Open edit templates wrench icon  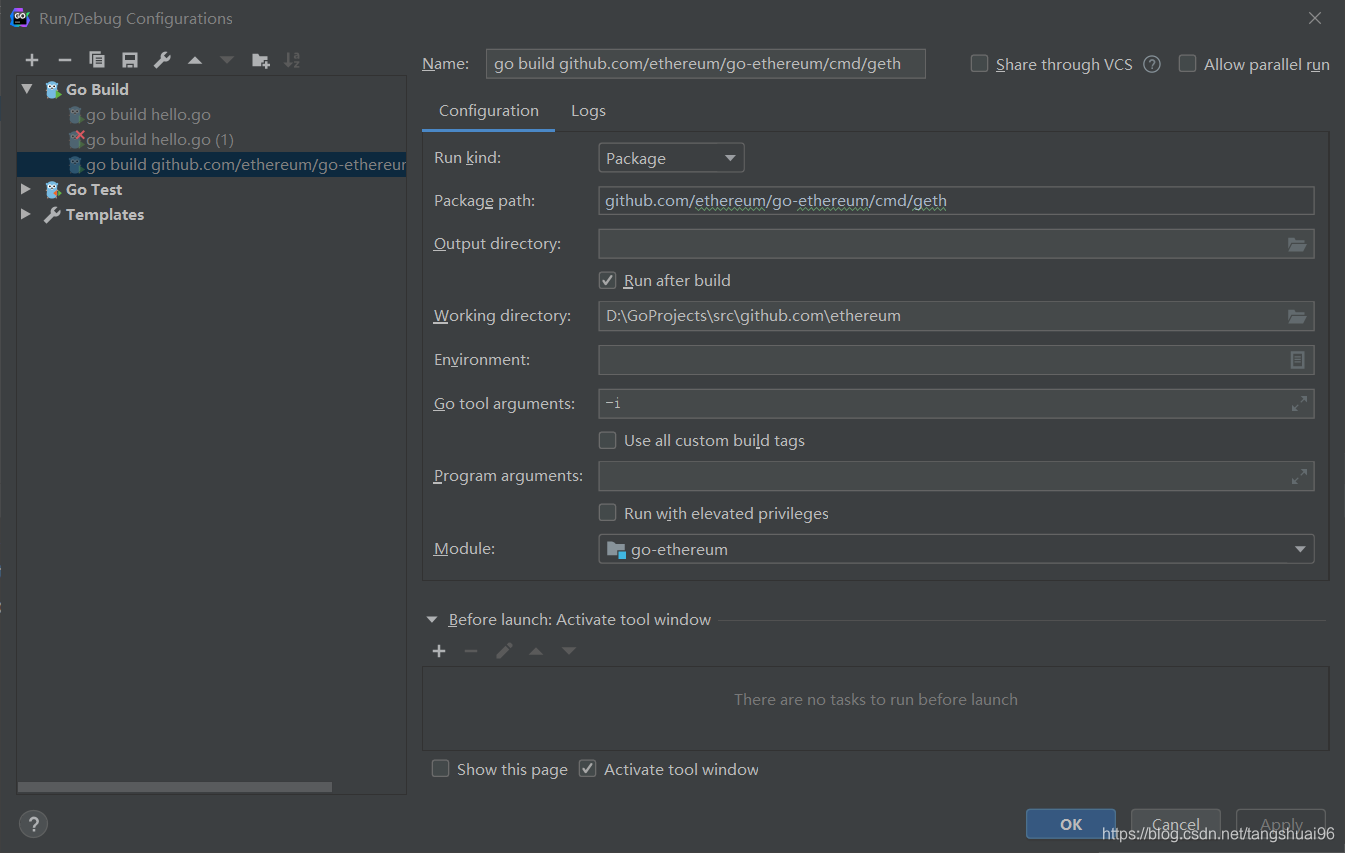tap(162, 61)
